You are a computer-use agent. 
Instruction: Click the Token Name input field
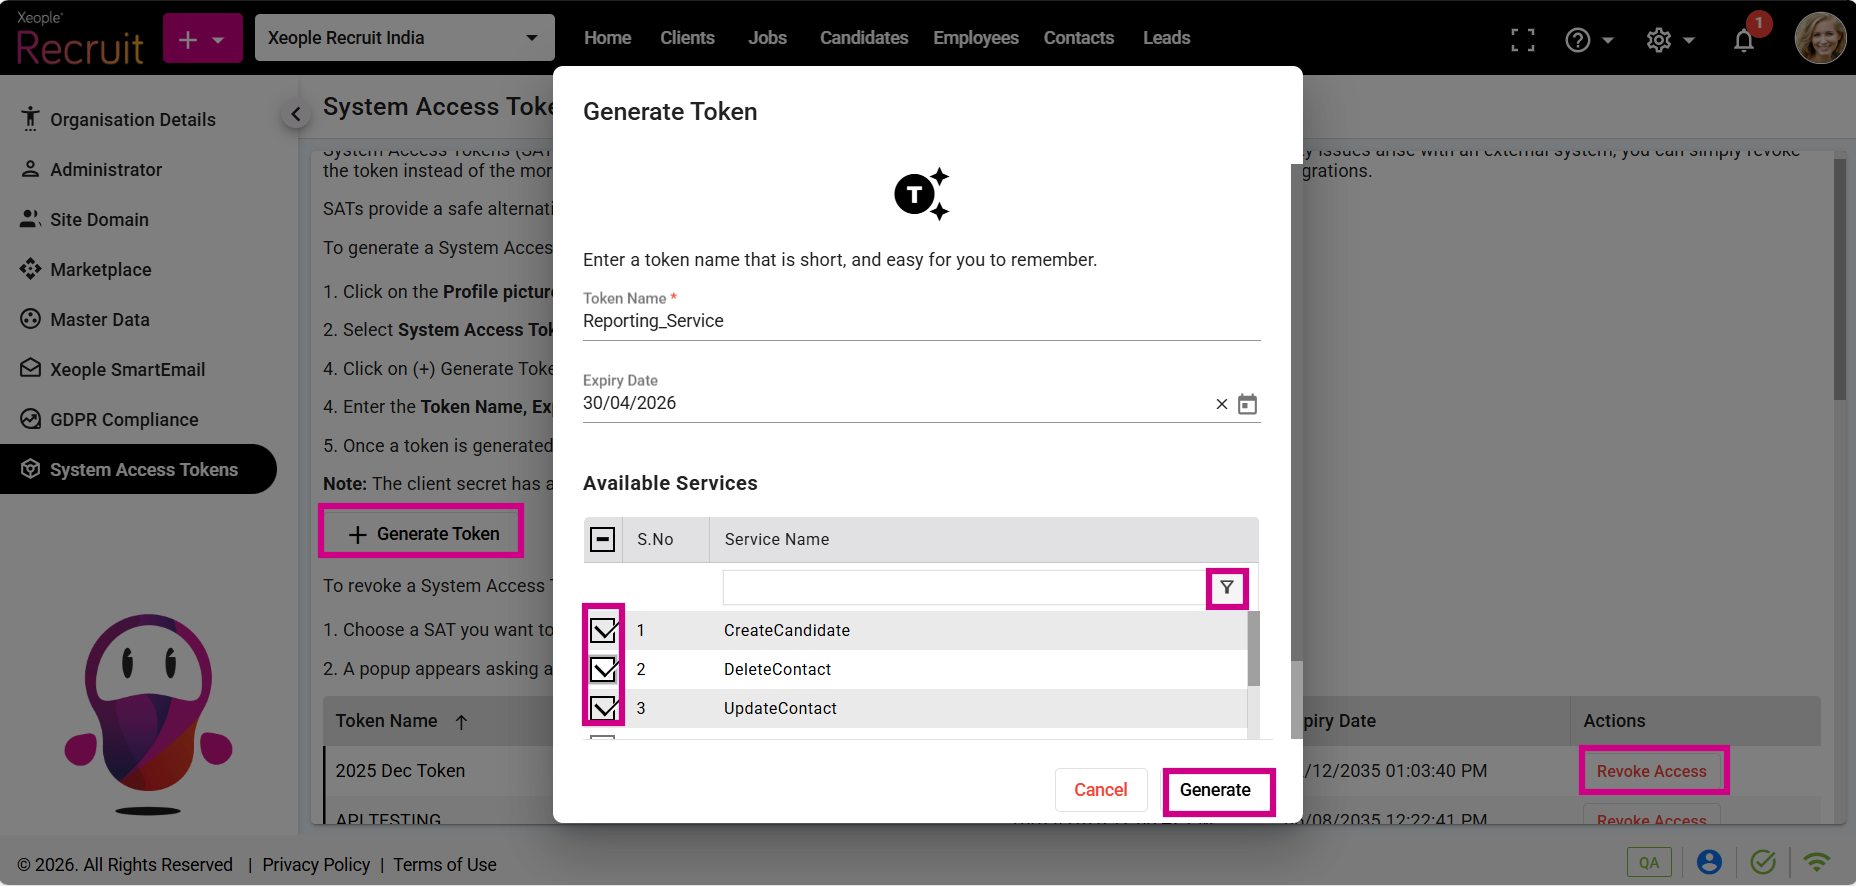(x=920, y=321)
